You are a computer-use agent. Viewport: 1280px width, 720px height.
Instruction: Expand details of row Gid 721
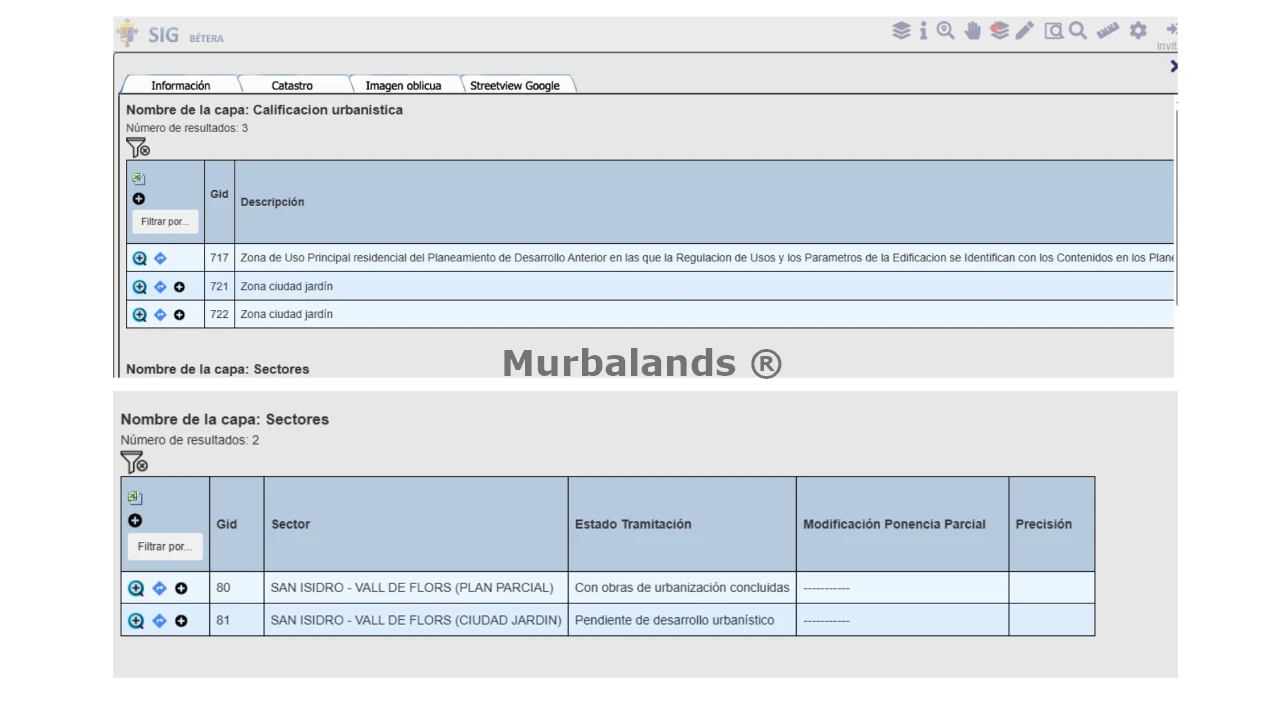179,287
